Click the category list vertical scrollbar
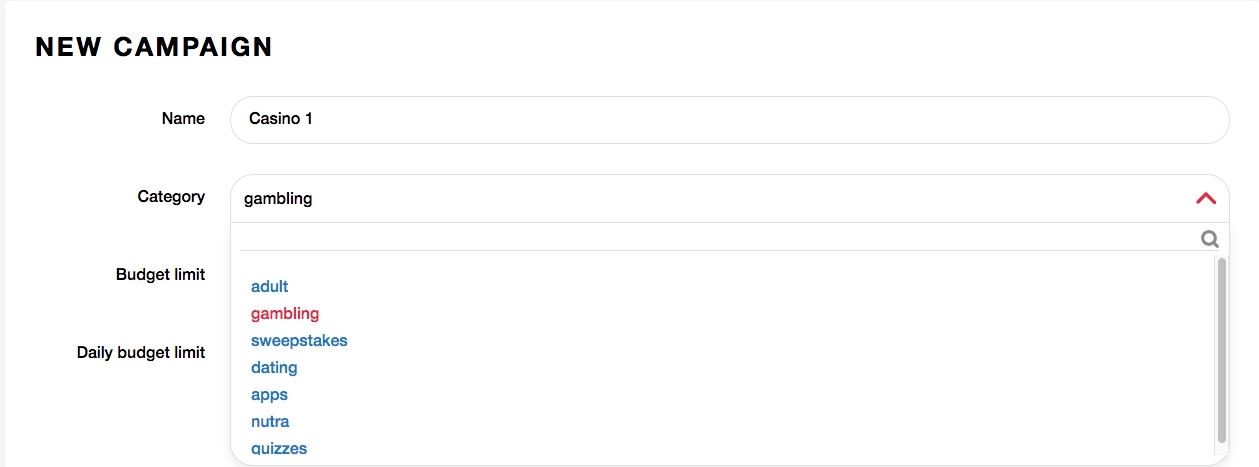Viewport: 1259px width, 467px height. click(x=1221, y=349)
